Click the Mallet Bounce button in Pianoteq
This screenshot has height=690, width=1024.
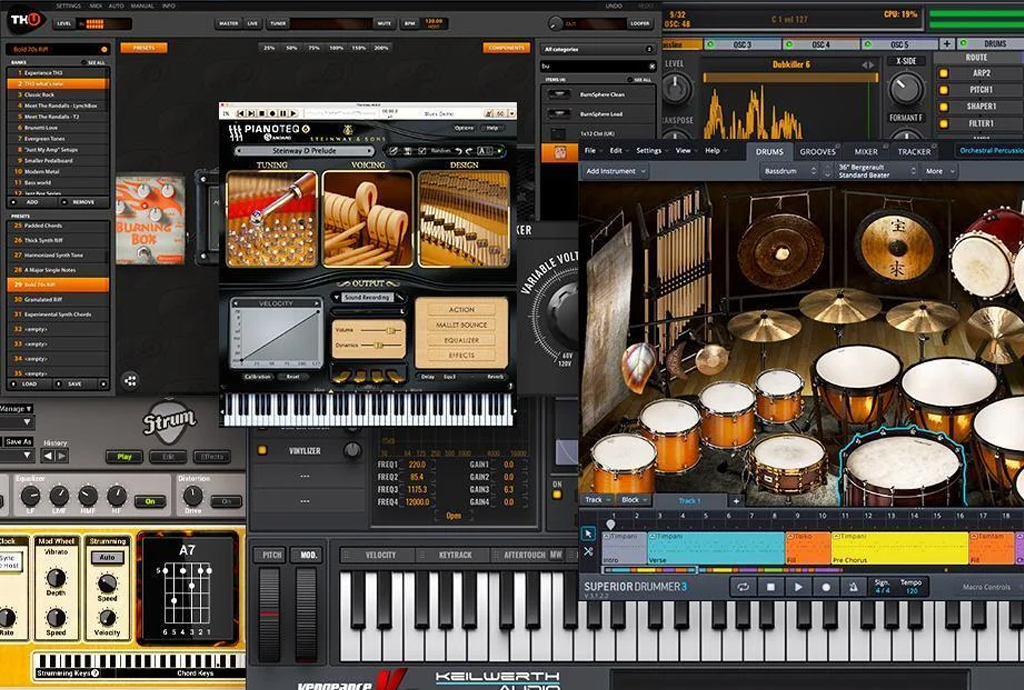461,325
